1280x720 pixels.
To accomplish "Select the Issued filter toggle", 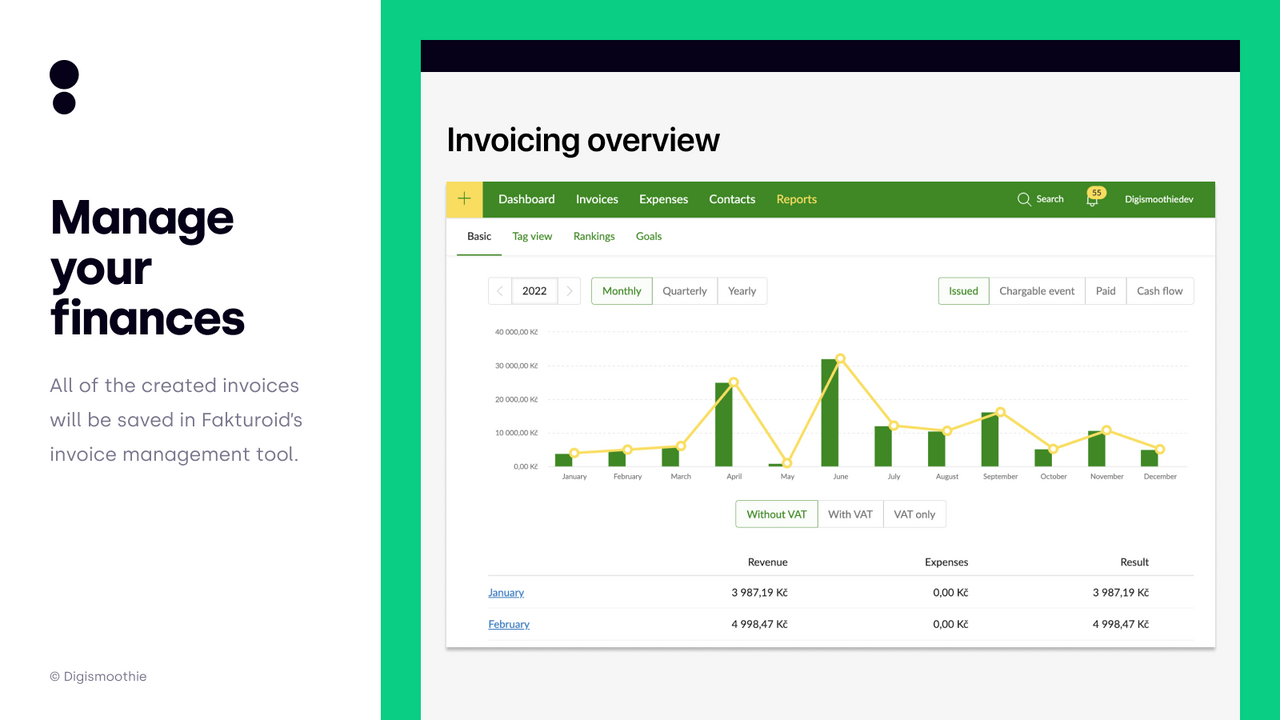I will point(964,291).
